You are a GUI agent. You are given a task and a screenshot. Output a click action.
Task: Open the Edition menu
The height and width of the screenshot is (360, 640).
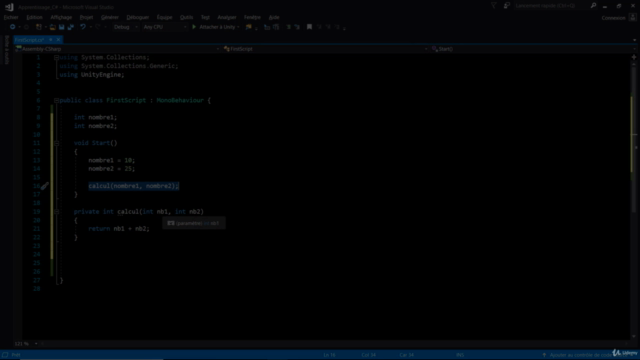[34, 17]
